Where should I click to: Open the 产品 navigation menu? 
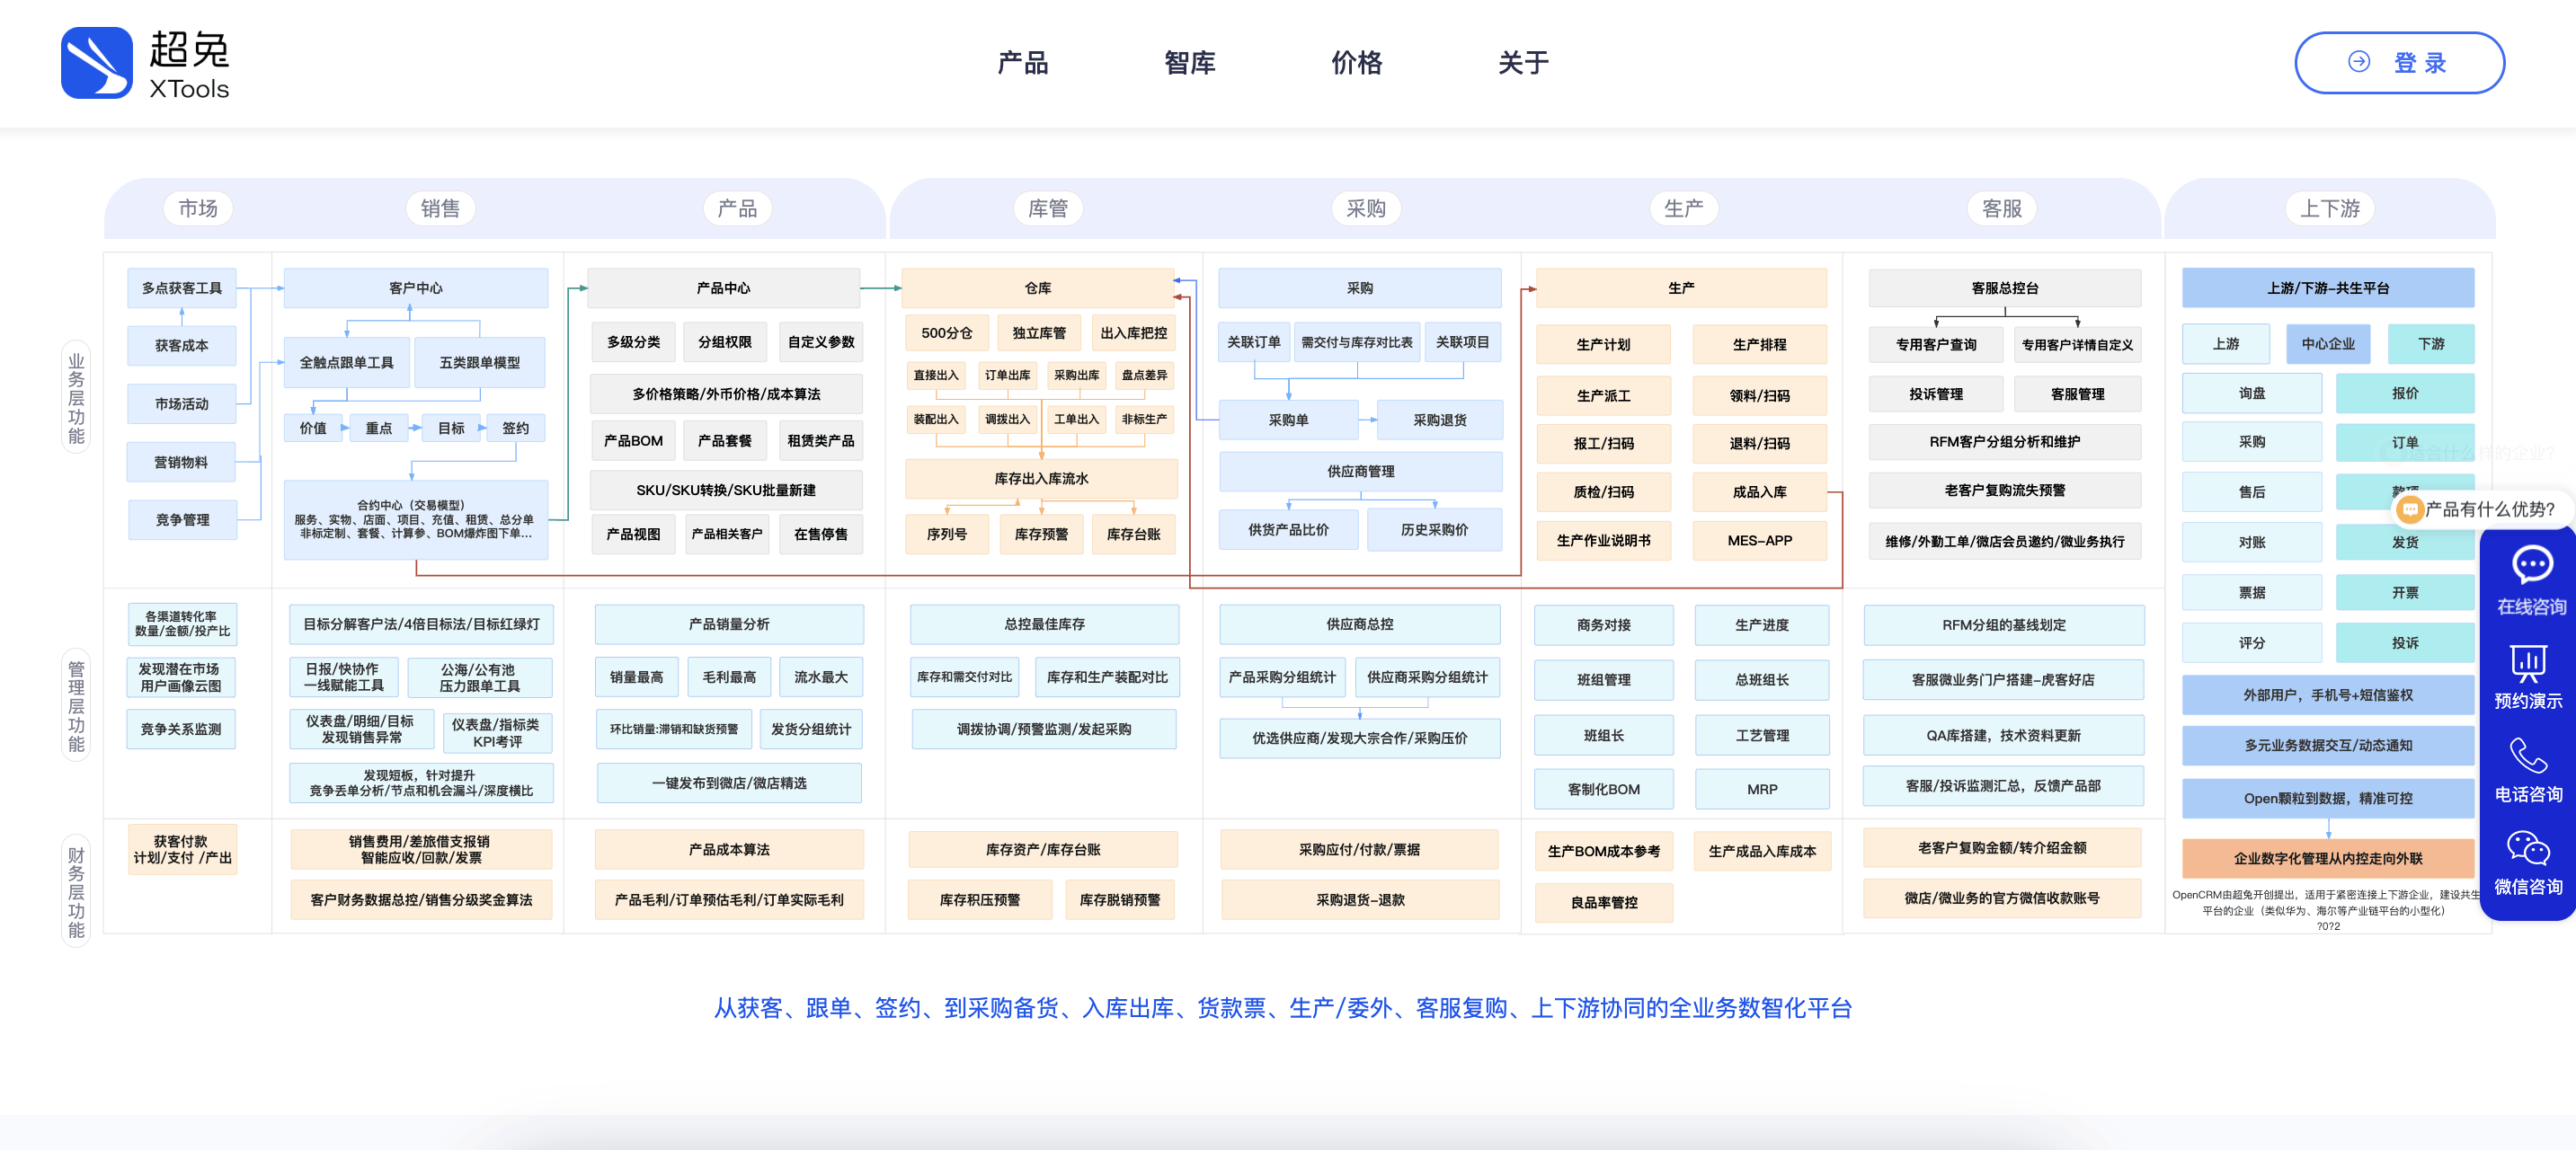(1022, 63)
